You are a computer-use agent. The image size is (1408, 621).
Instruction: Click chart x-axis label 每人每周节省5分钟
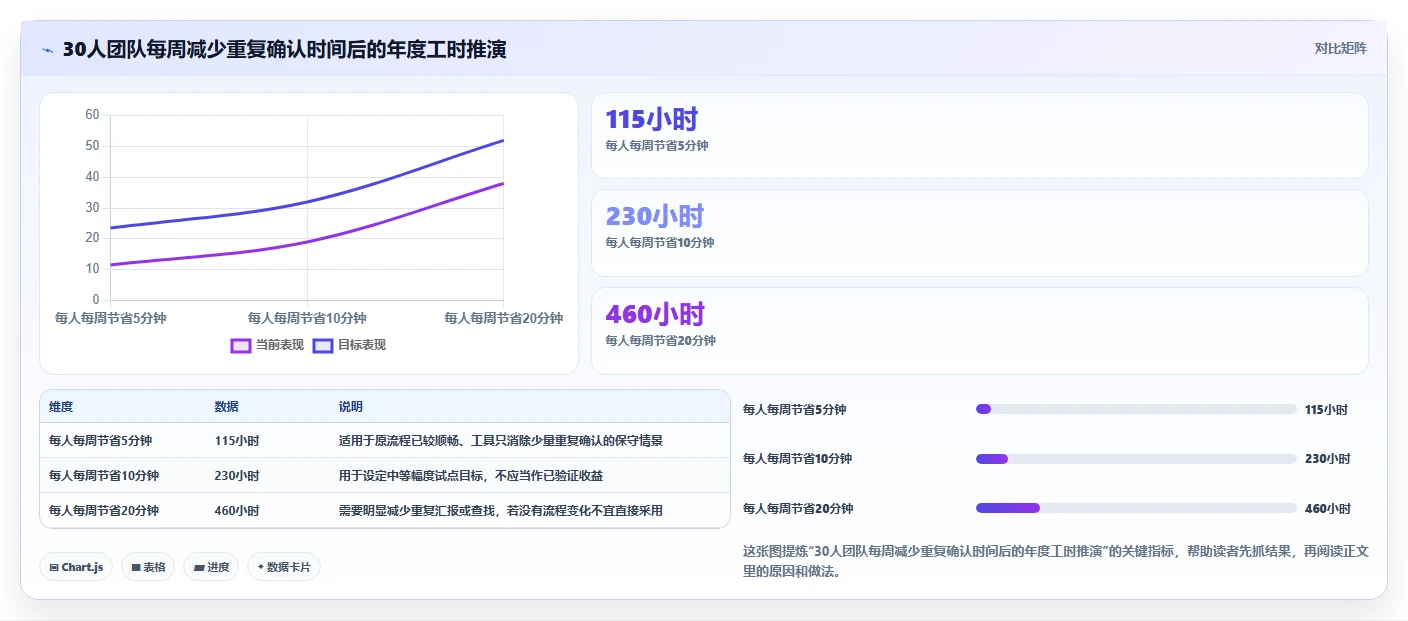pos(110,318)
